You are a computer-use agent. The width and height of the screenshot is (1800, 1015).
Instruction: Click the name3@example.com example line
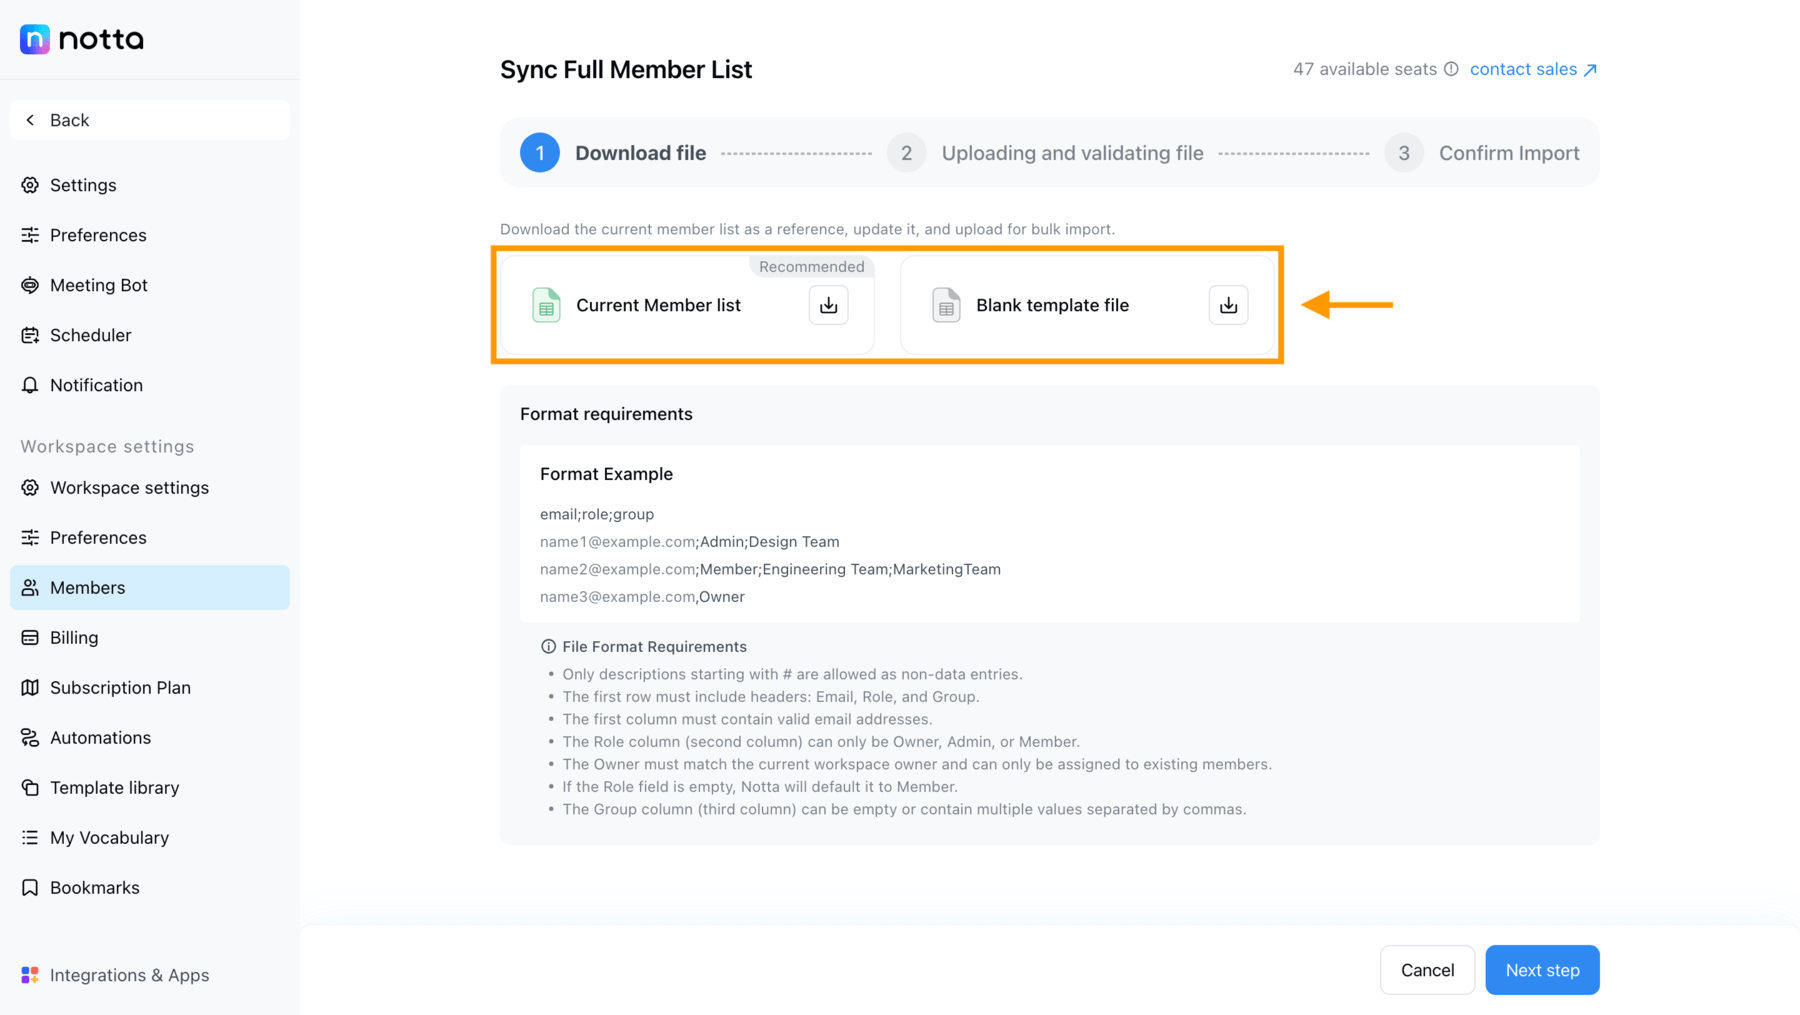coord(642,597)
